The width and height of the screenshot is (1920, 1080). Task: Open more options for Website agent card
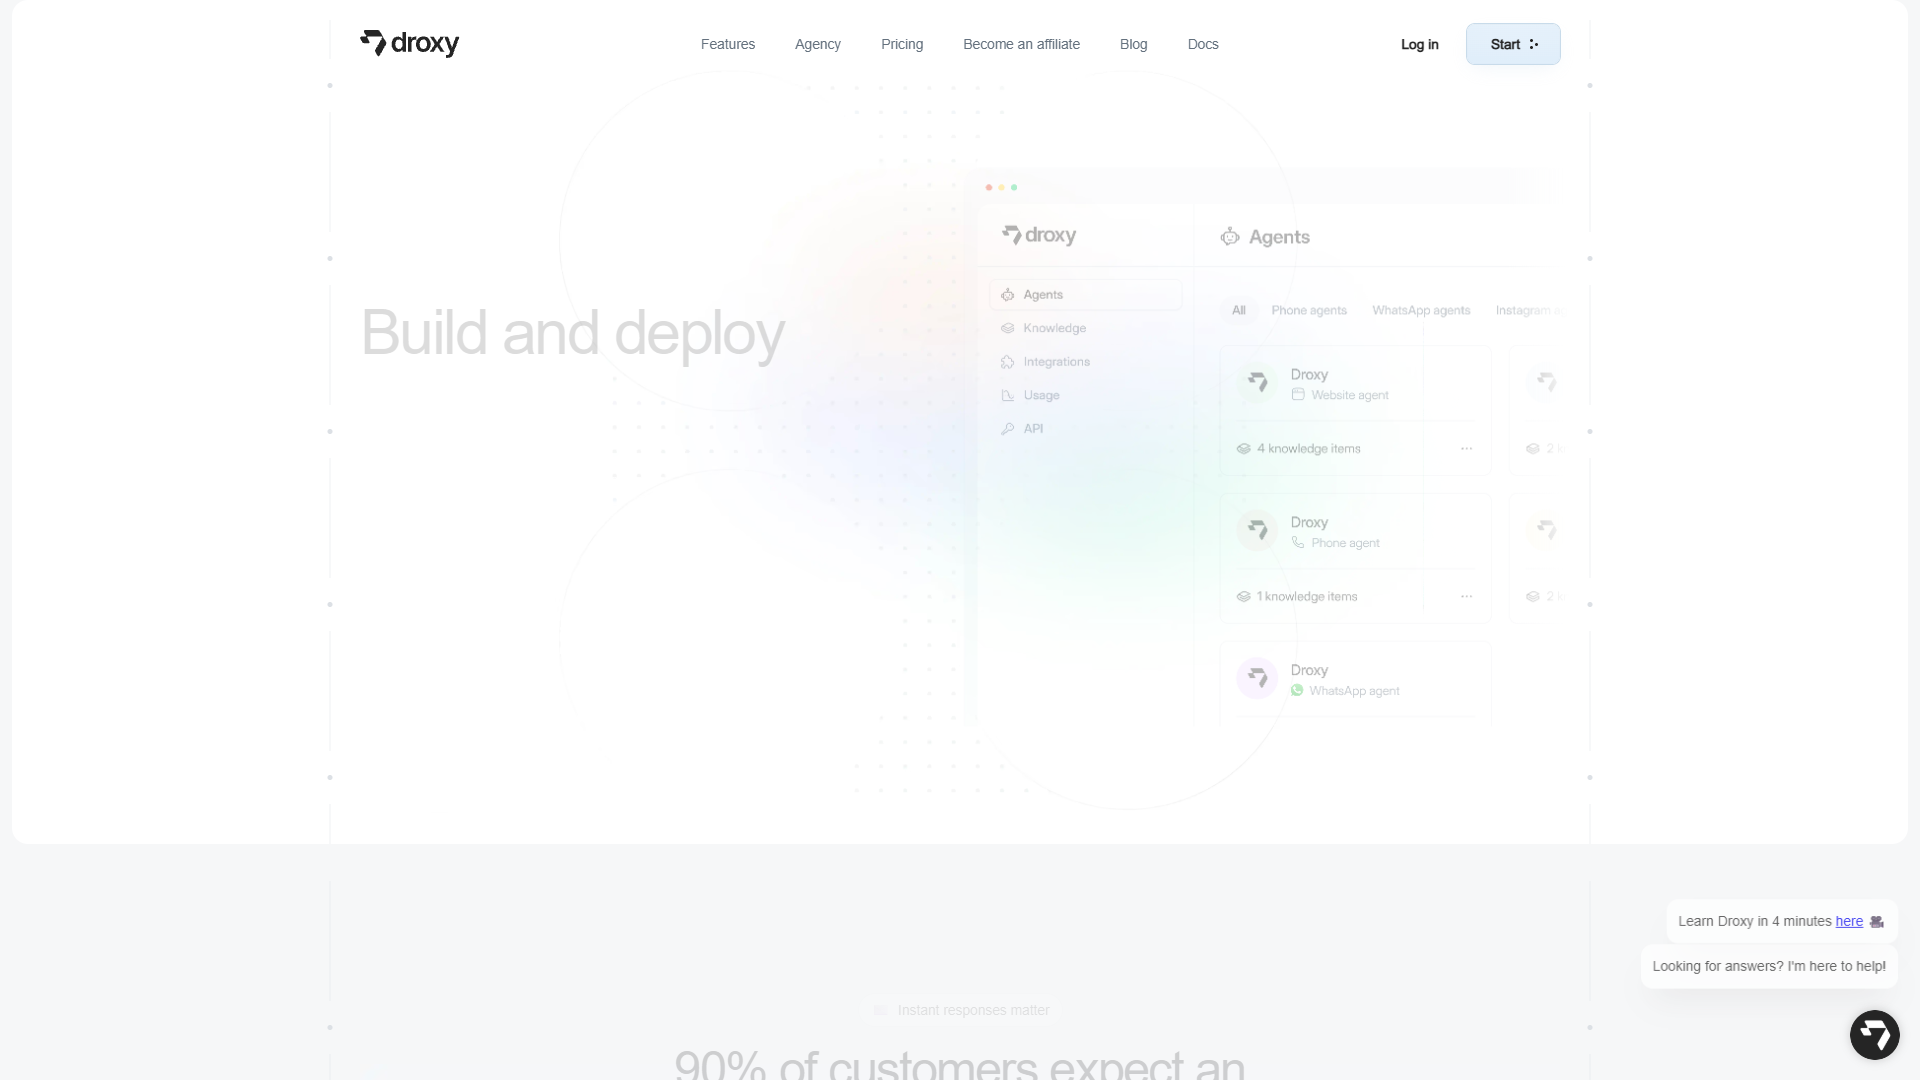point(1466,448)
